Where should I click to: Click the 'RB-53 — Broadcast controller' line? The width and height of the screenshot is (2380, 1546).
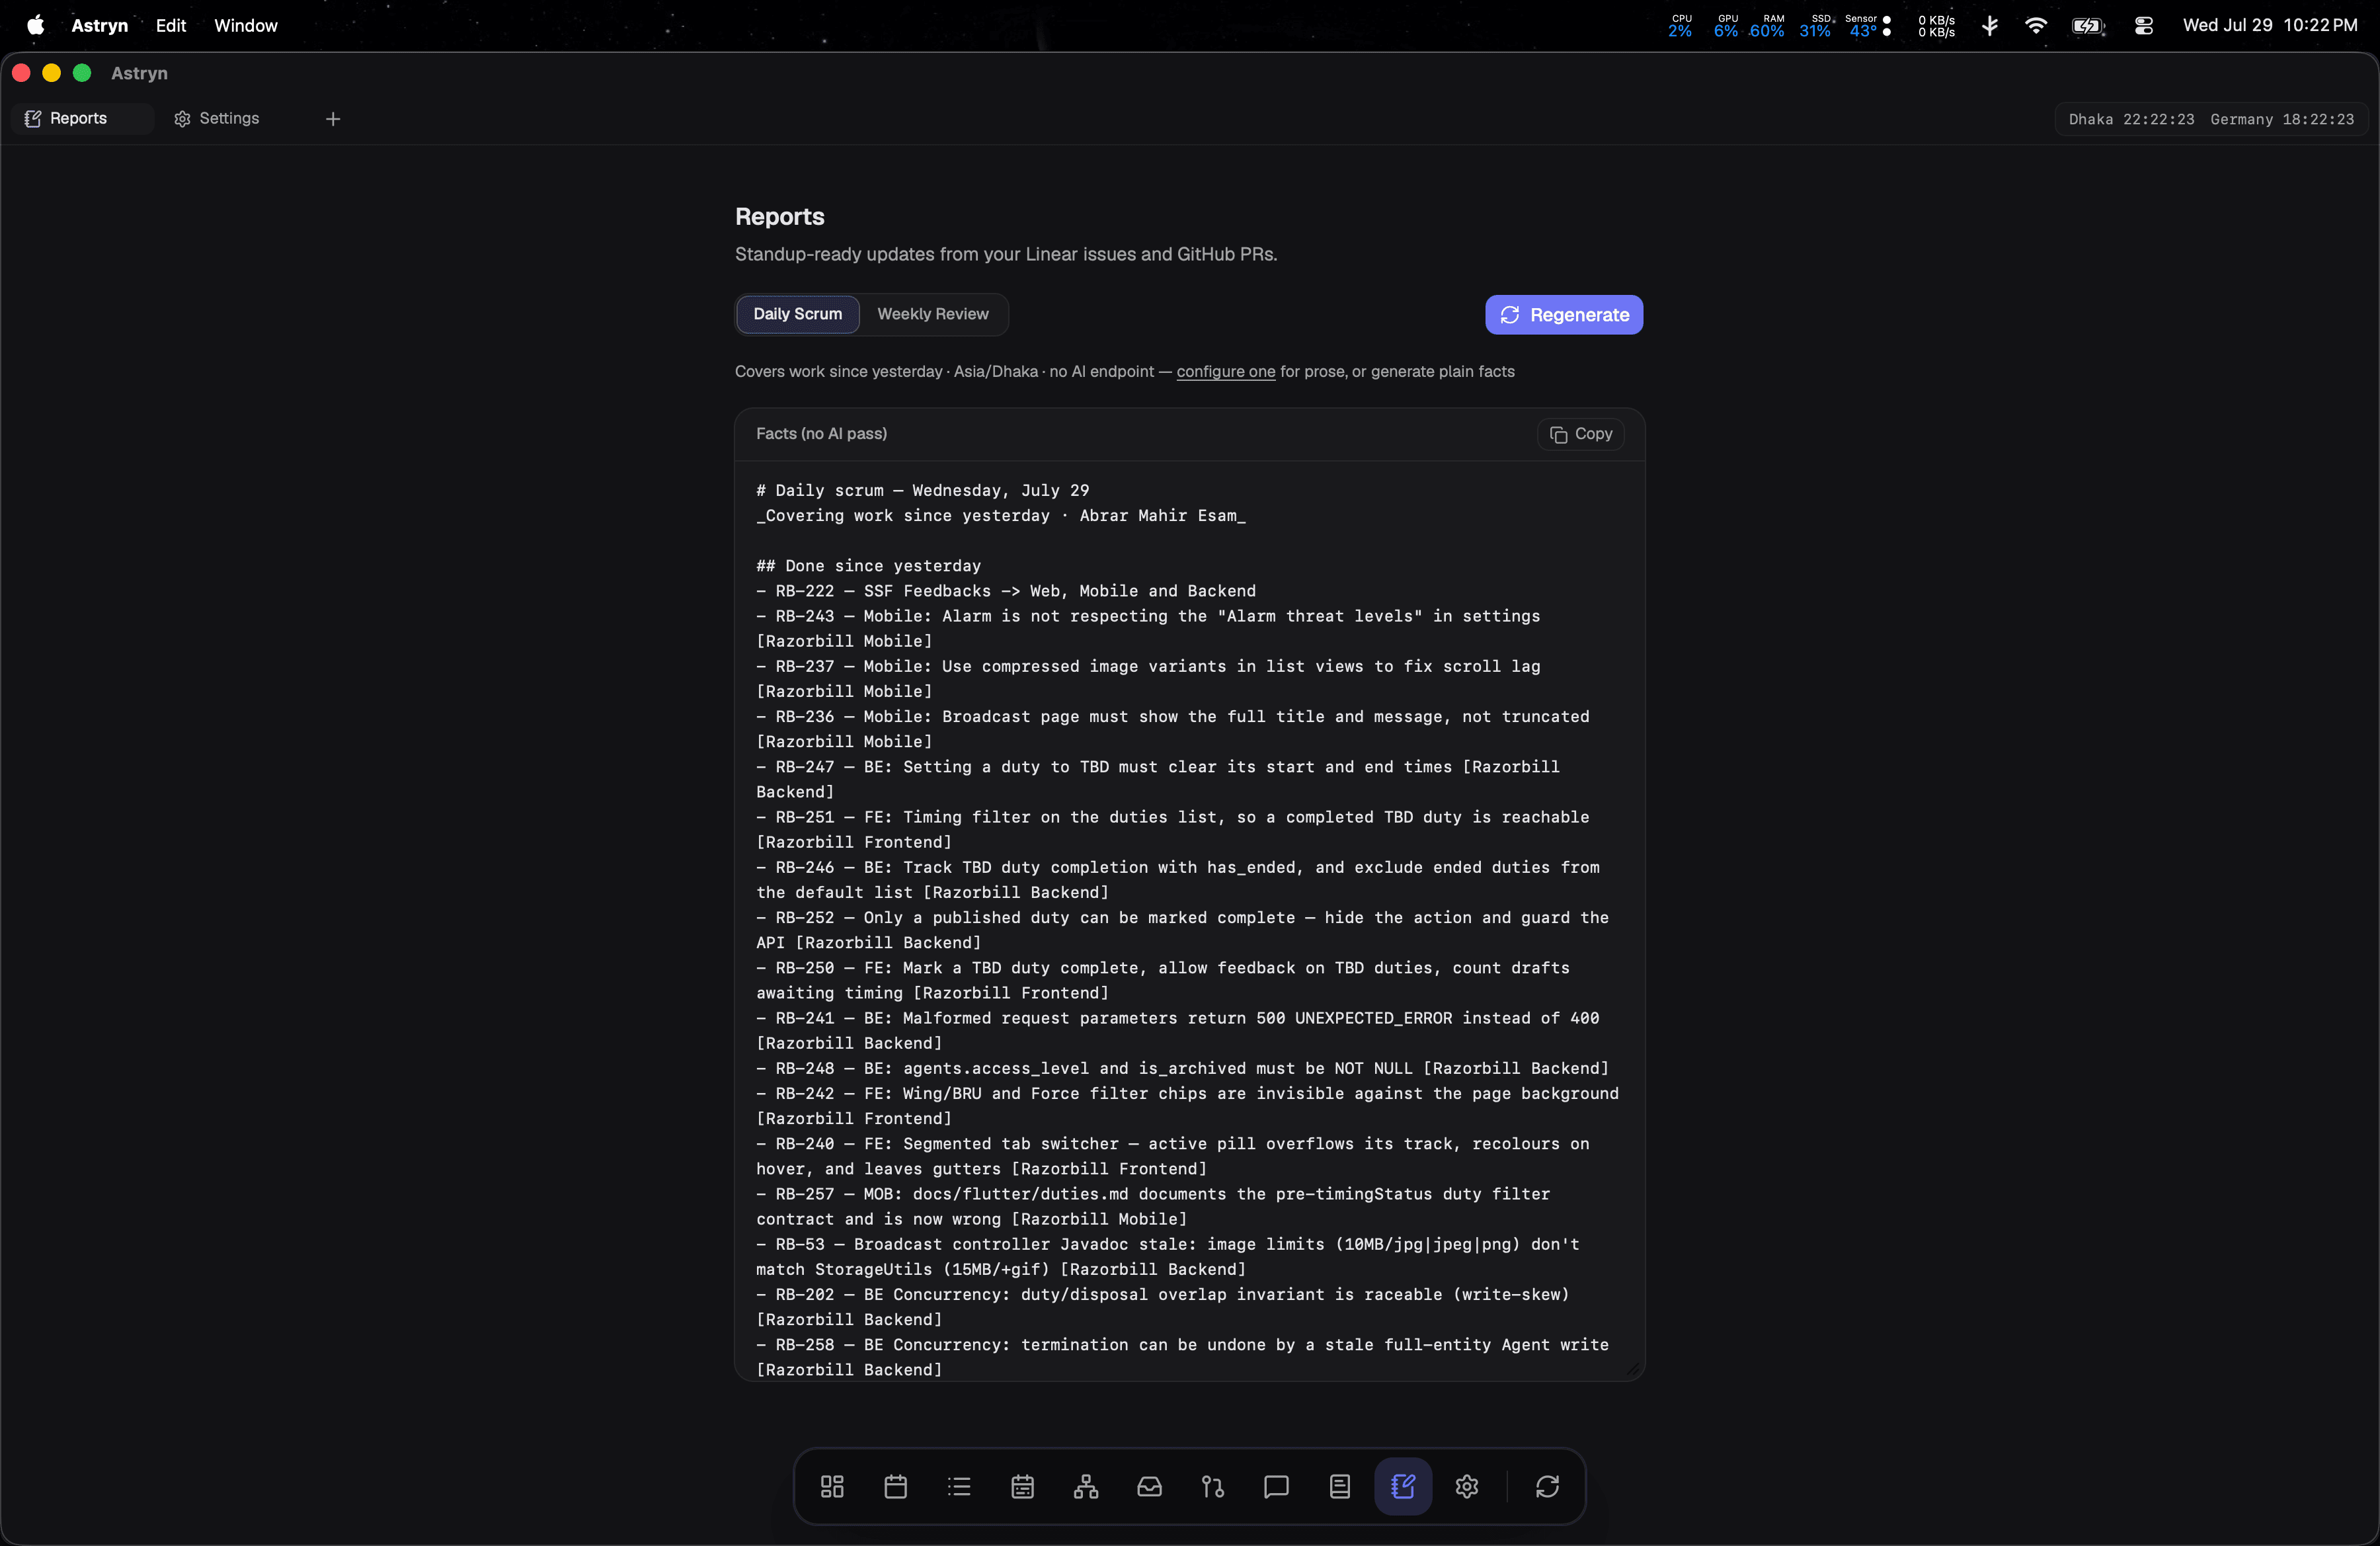point(1168,1257)
